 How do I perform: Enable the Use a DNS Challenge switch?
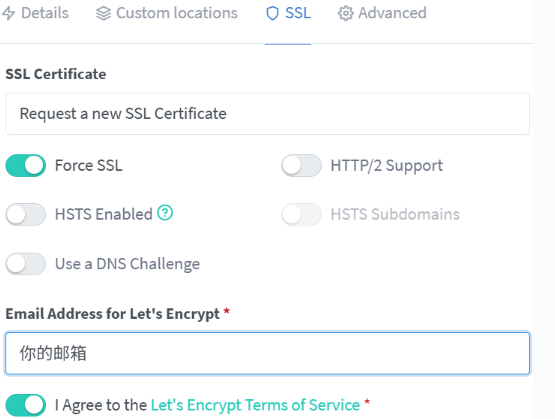click(25, 264)
